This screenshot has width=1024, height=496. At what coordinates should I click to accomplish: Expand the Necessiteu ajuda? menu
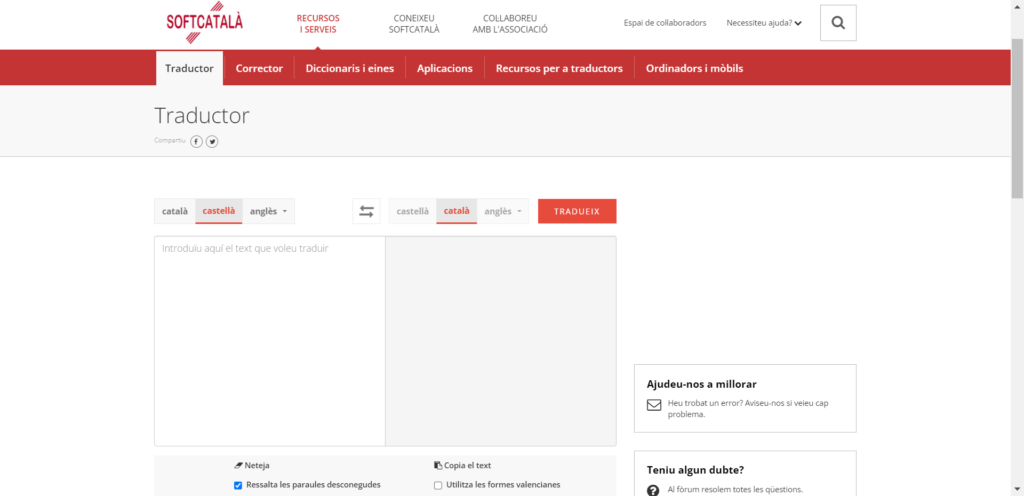764,23
